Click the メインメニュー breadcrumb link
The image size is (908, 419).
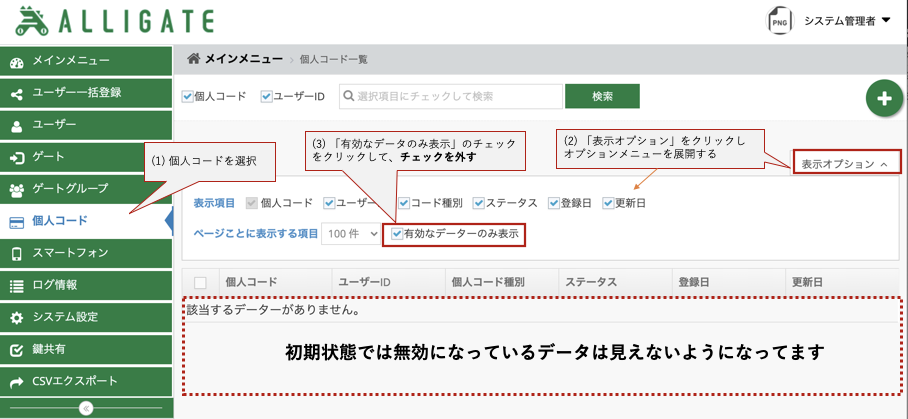[243, 60]
